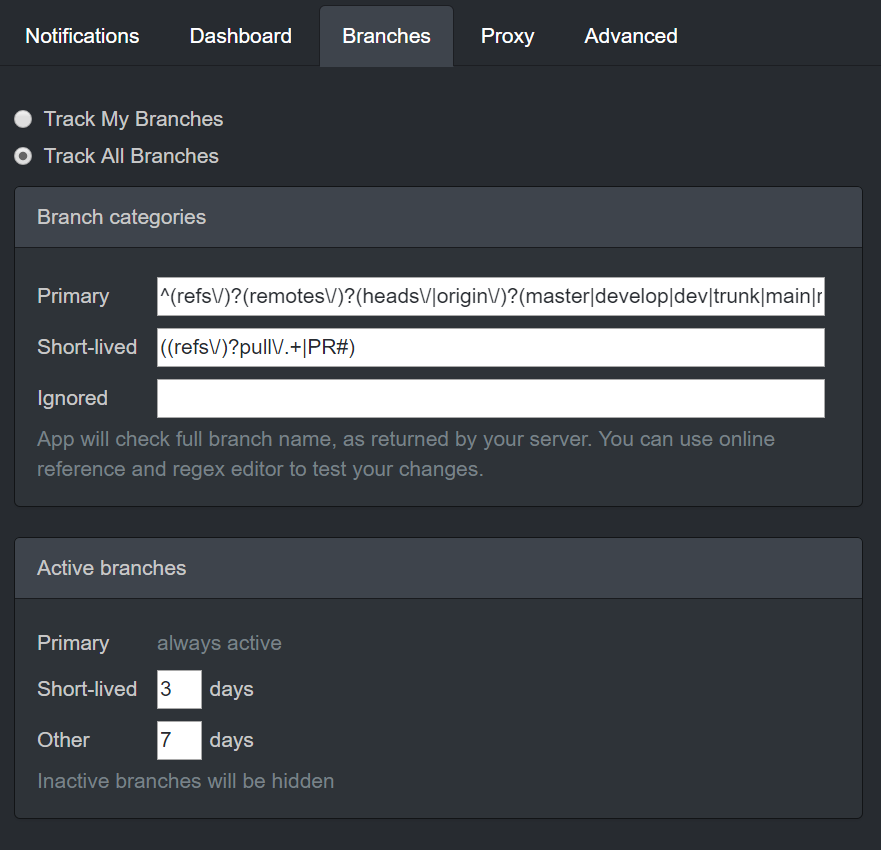The width and height of the screenshot is (881, 850).
Task: Switch to the Dashboard tab
Action: 240,36
